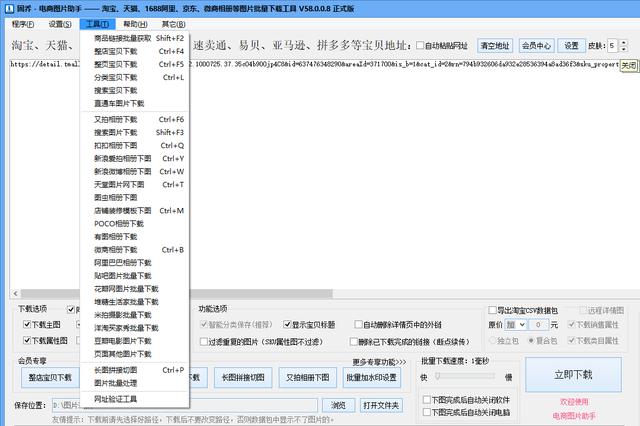Image resolution: width=640 pixels, height=426 pixels.
Task: Toggle 显示宝贝标题 checkbox
Action: point(288,325)
